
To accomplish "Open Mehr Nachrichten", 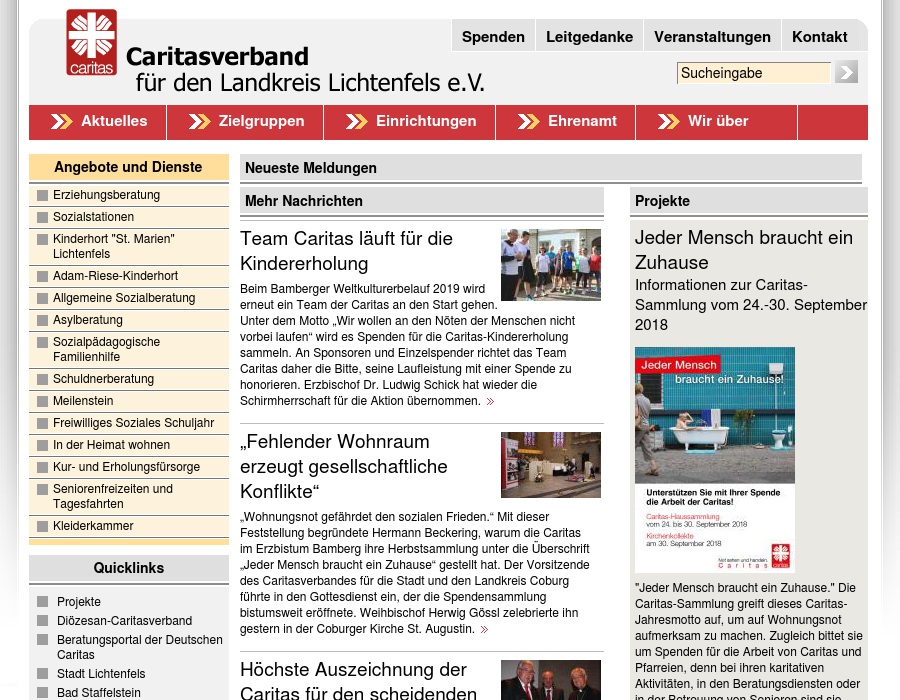I will tap(304, 201).
